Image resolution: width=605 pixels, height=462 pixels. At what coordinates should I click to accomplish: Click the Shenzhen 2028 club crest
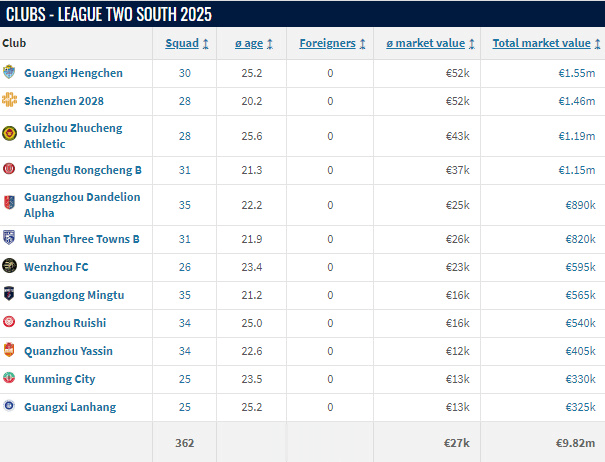point(9,100)
